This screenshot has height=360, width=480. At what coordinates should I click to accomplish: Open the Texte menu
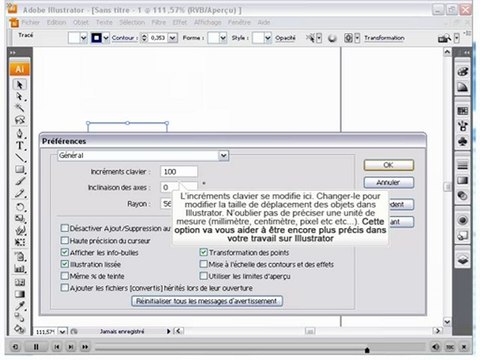click(x=104, y=22)
